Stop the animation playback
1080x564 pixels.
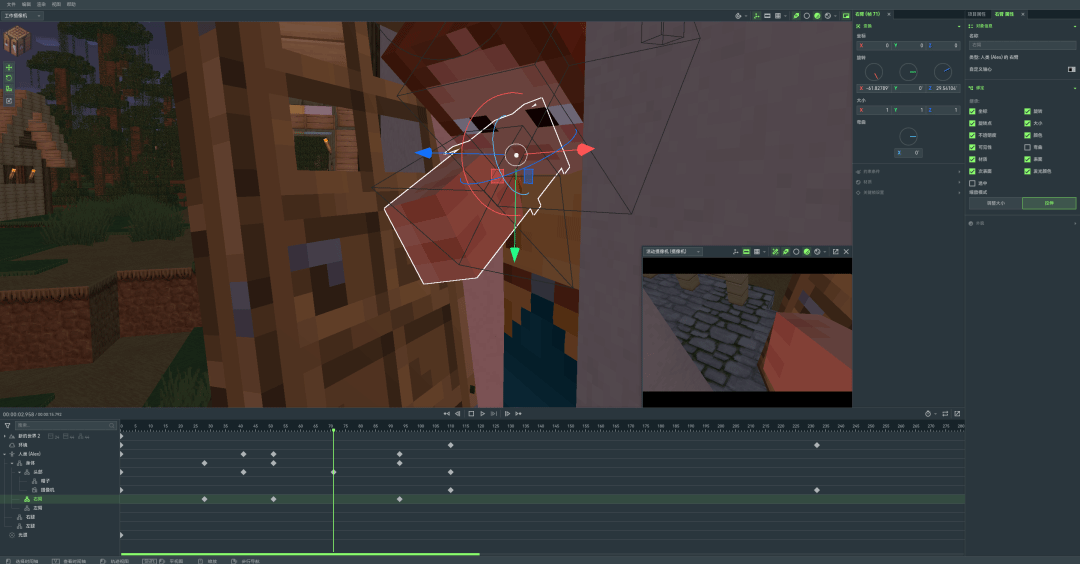pos(471,414)
